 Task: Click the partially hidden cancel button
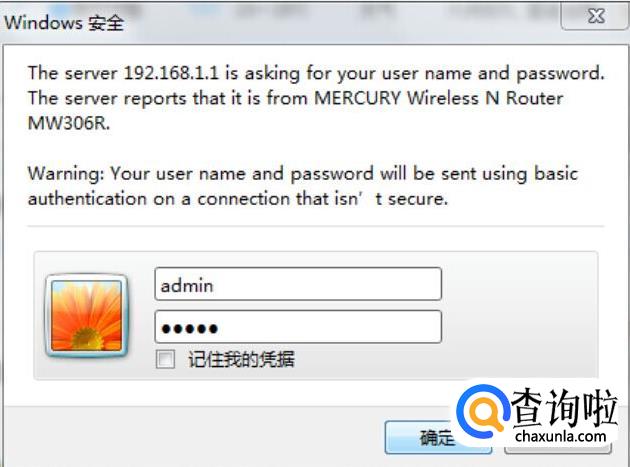coord(558,448)
